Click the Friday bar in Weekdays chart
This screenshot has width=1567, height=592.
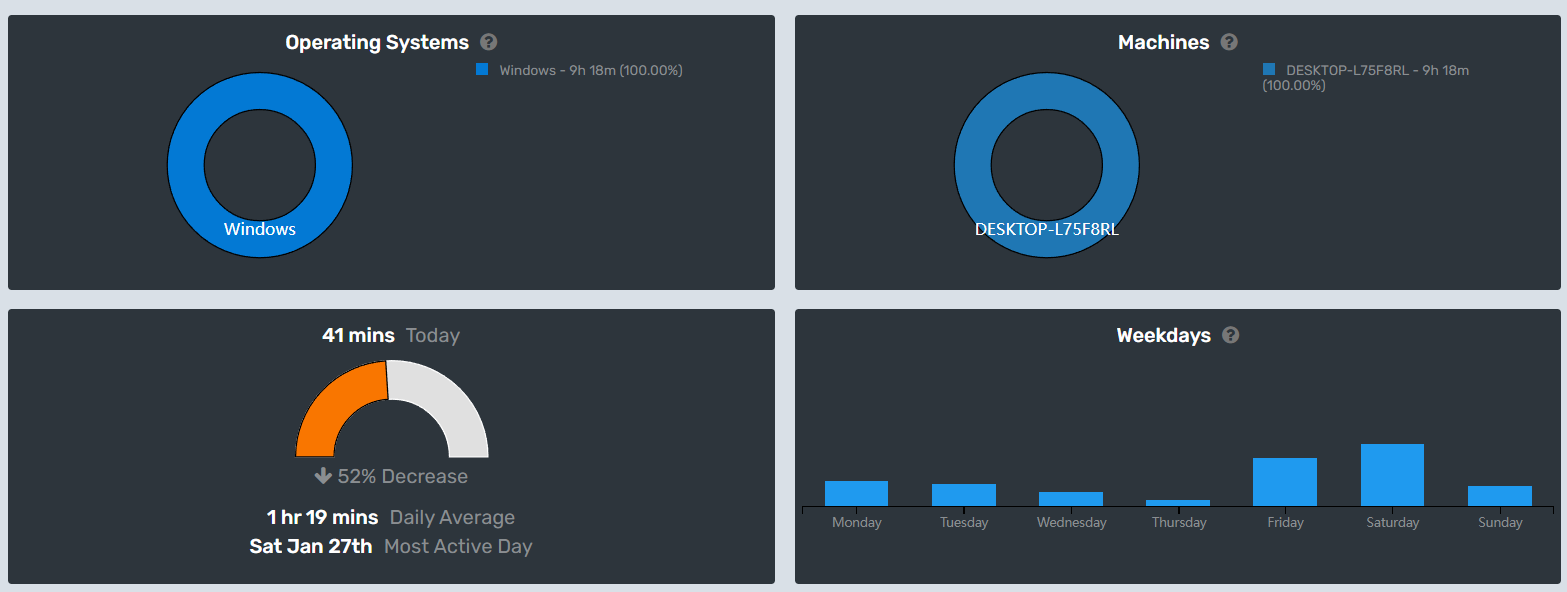(1285, 482)
